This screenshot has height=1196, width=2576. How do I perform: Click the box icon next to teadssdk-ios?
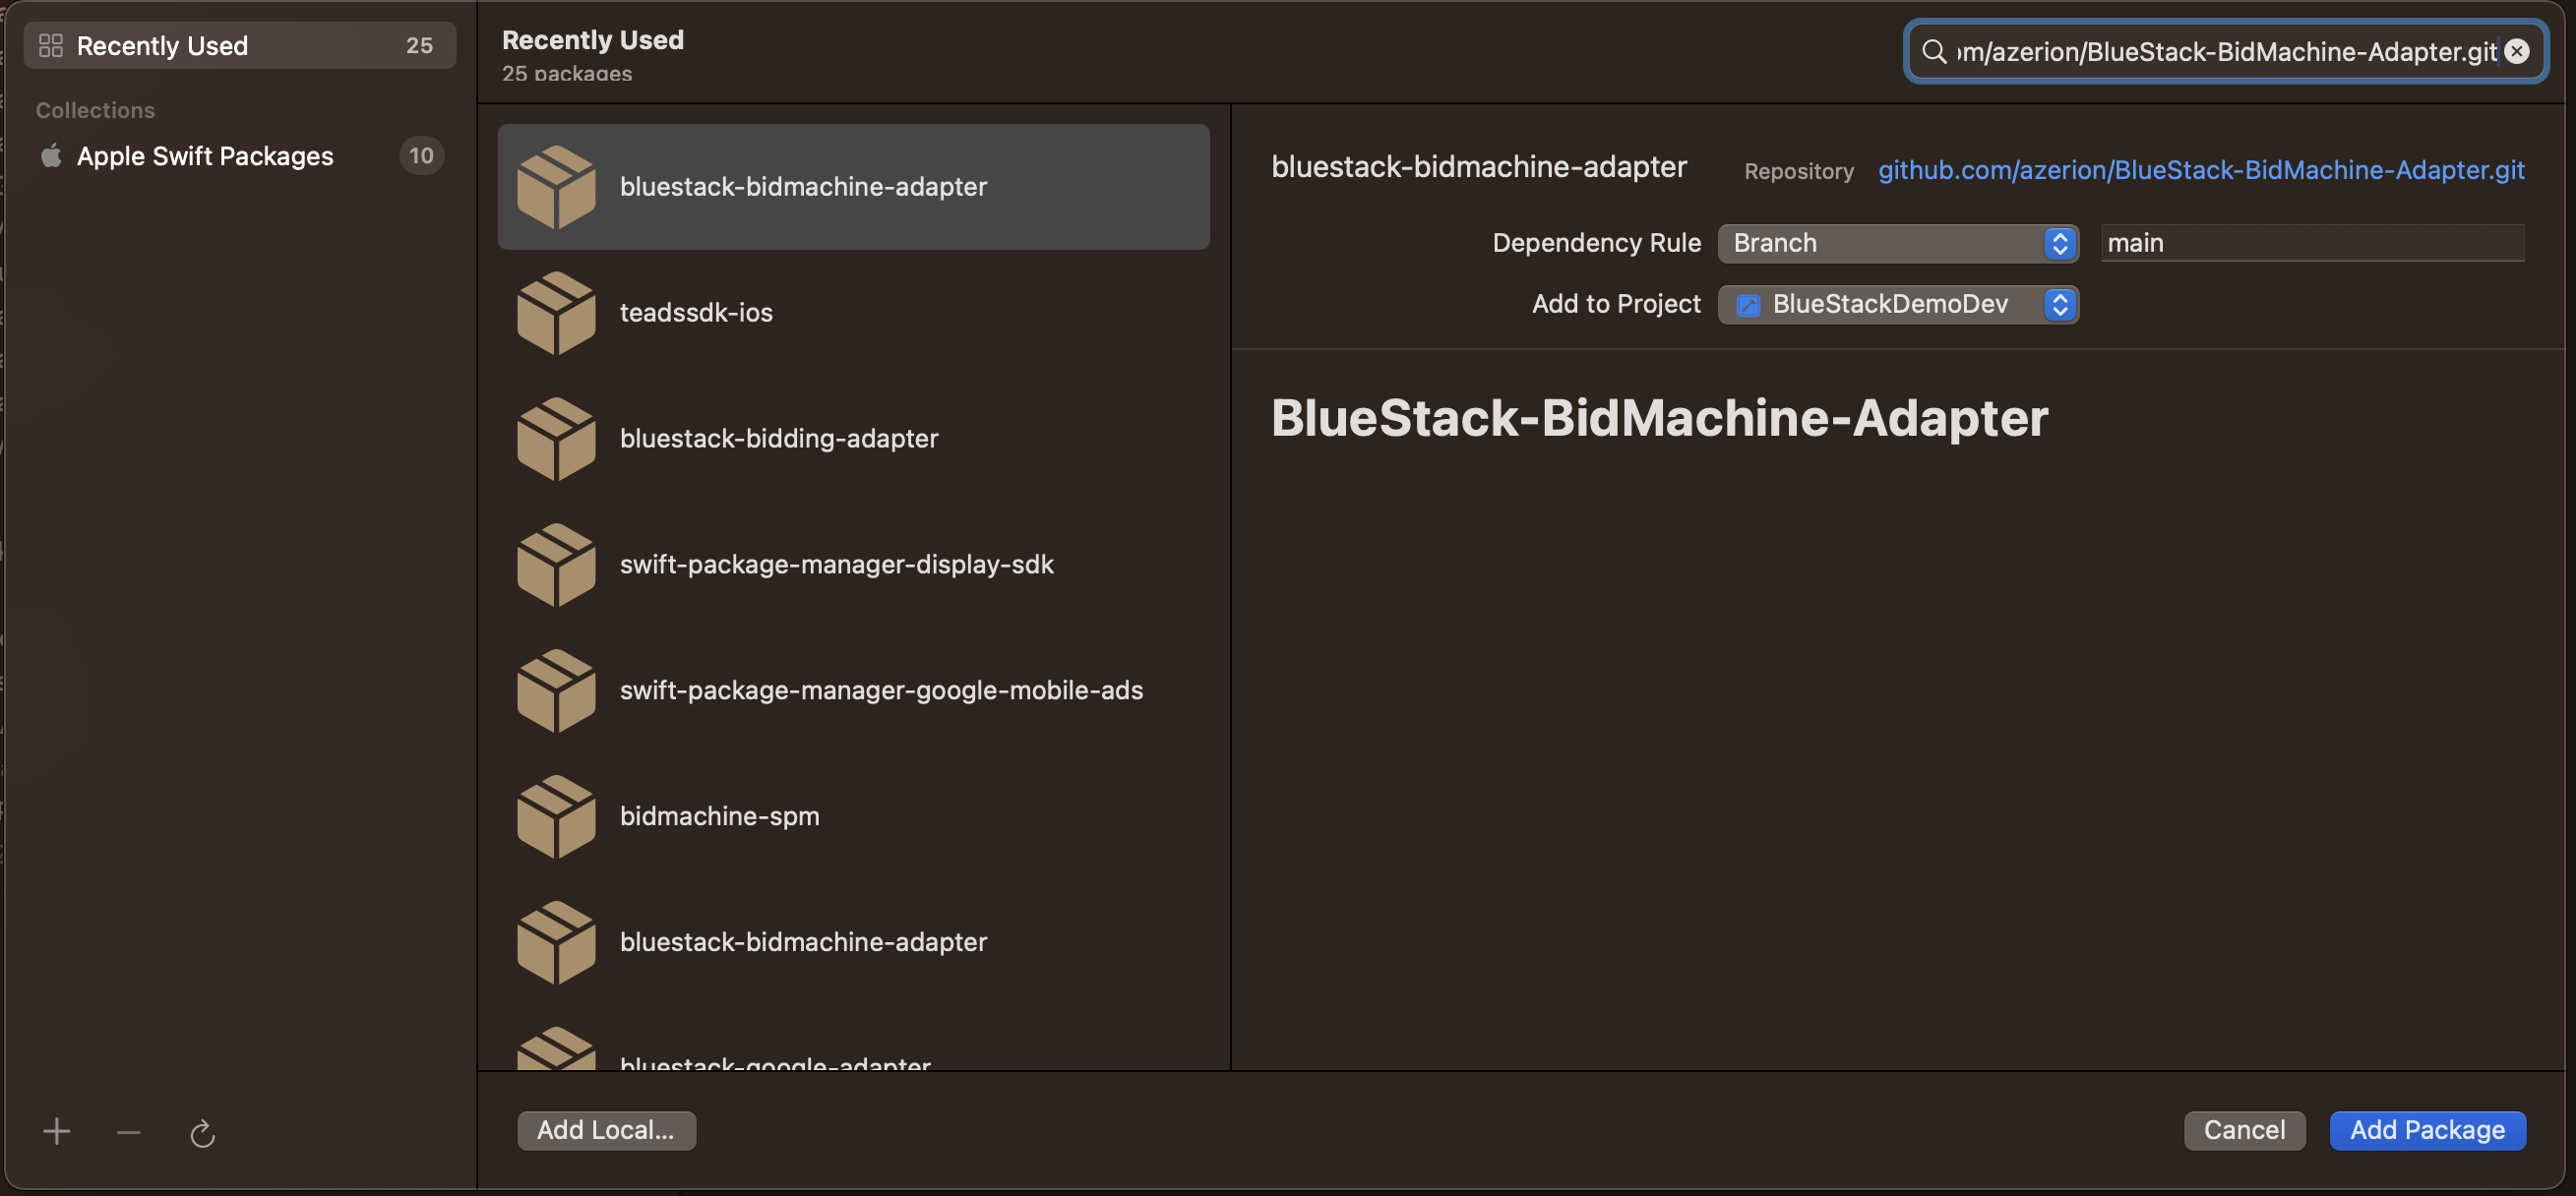(556, 313)
